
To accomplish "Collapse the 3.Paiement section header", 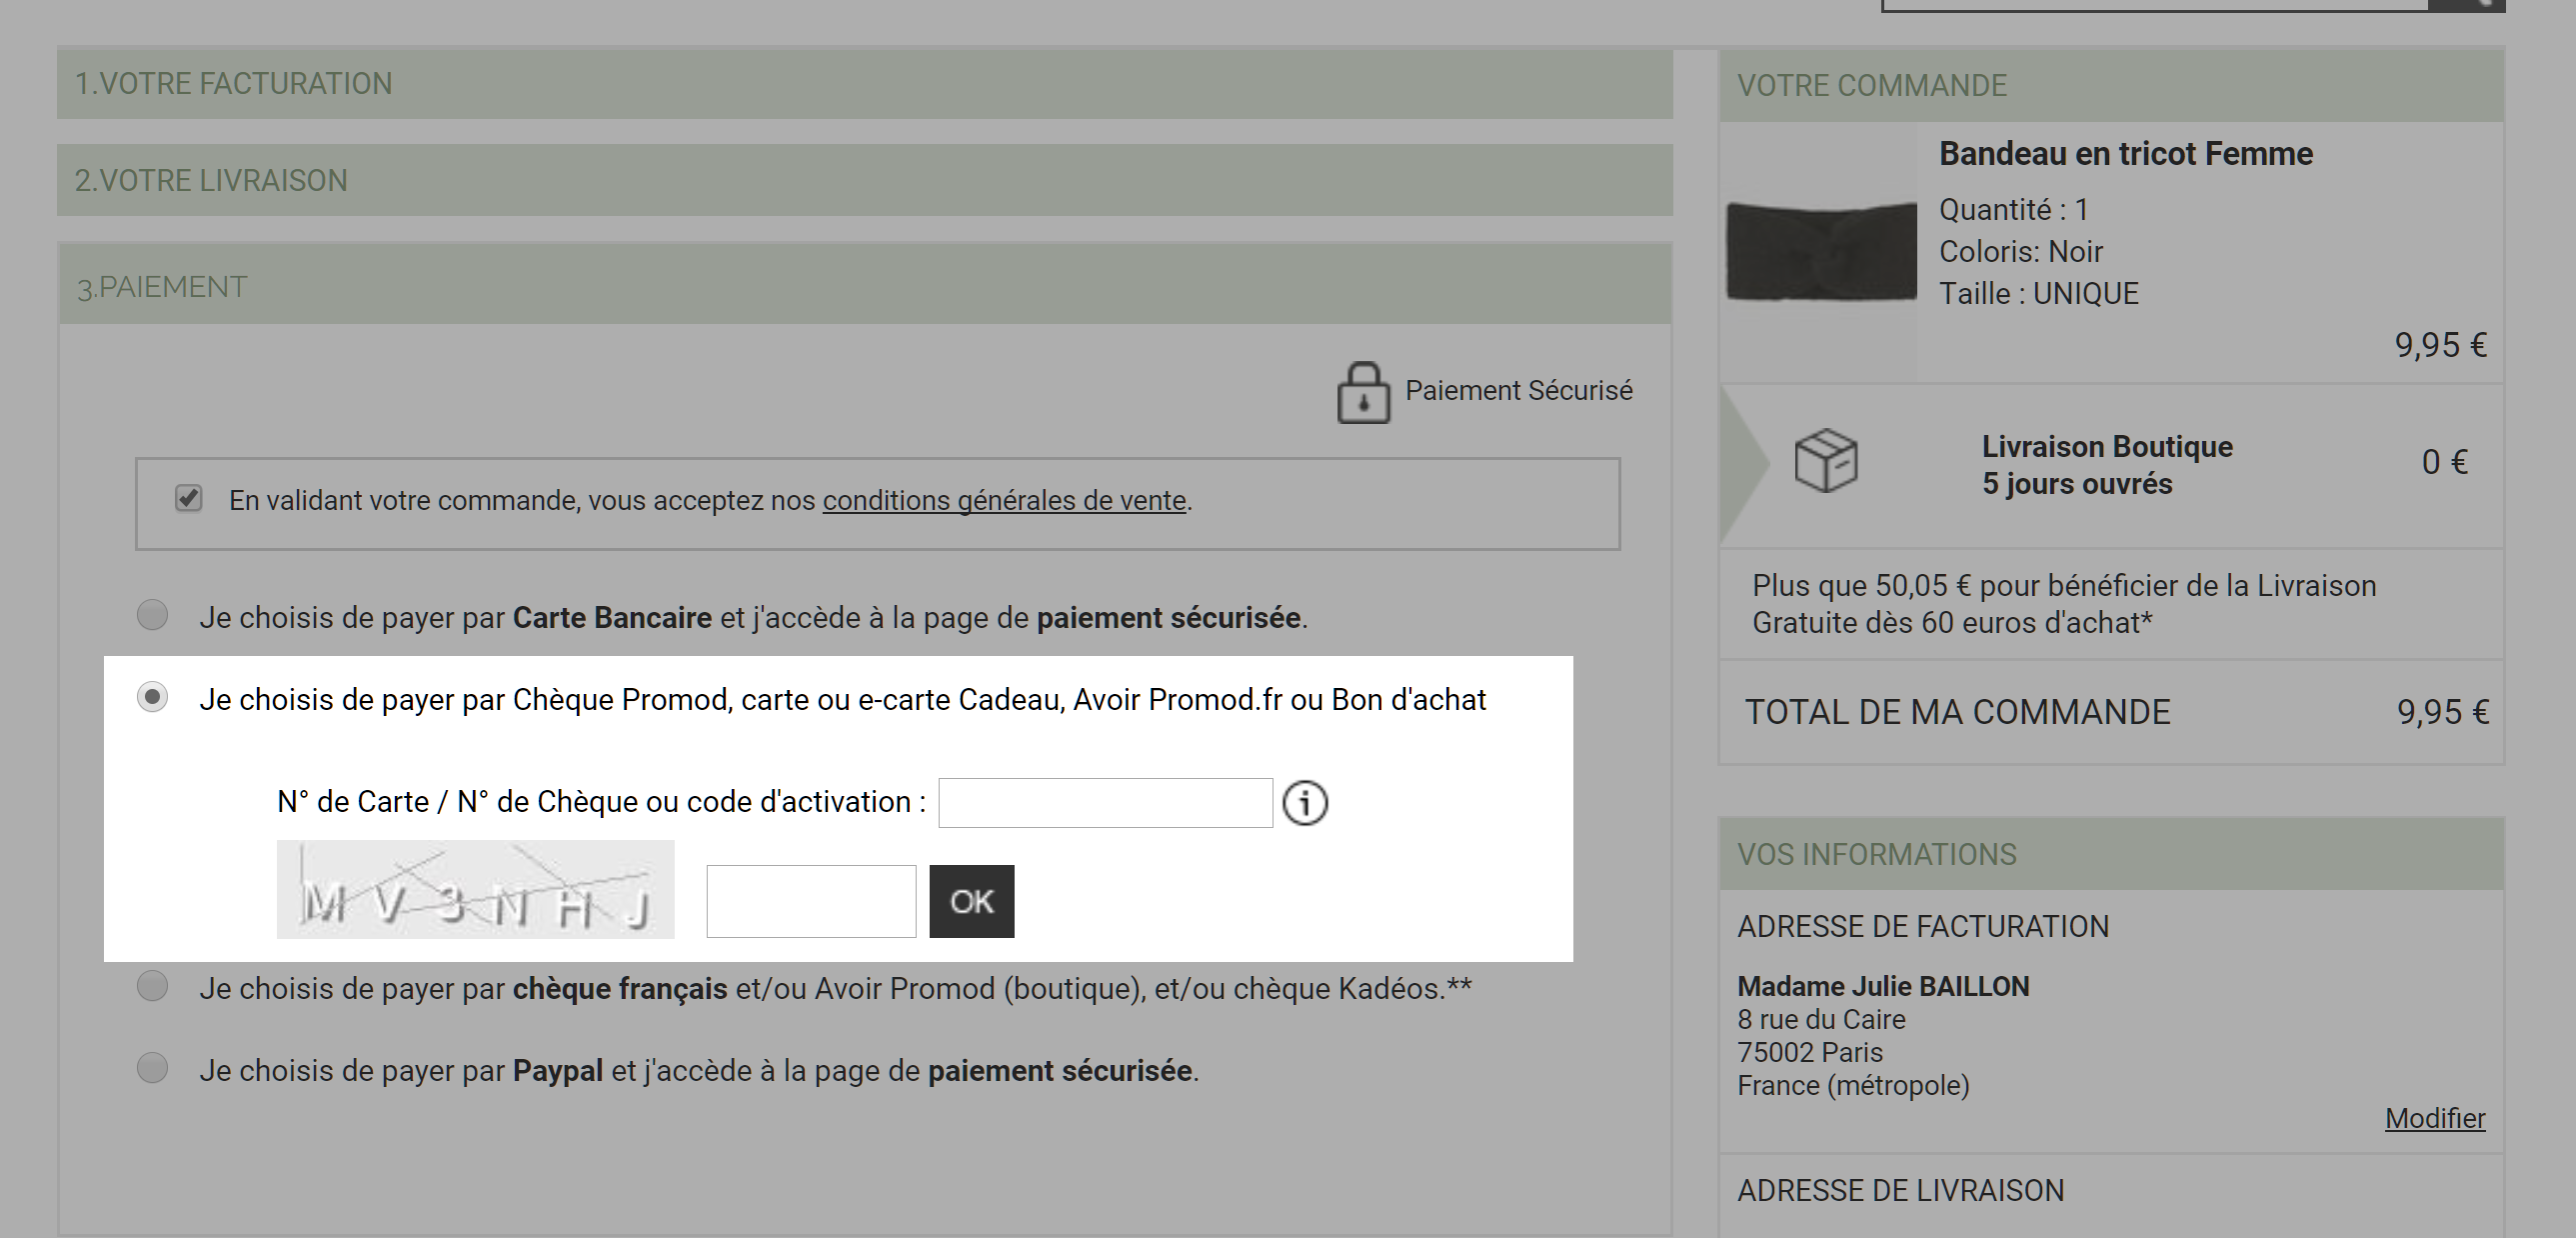I will 865,285.
